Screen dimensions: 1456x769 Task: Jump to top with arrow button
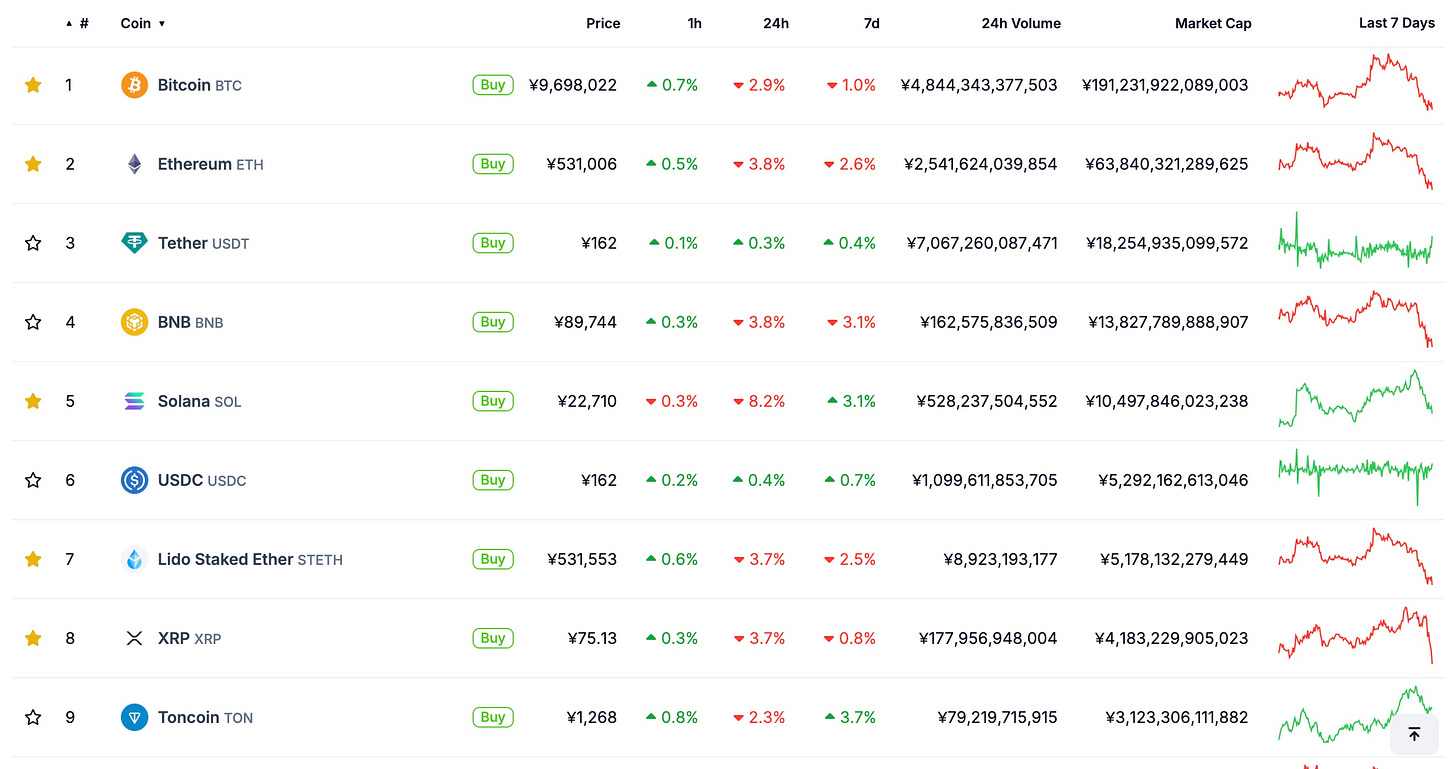pos(1414,735)
